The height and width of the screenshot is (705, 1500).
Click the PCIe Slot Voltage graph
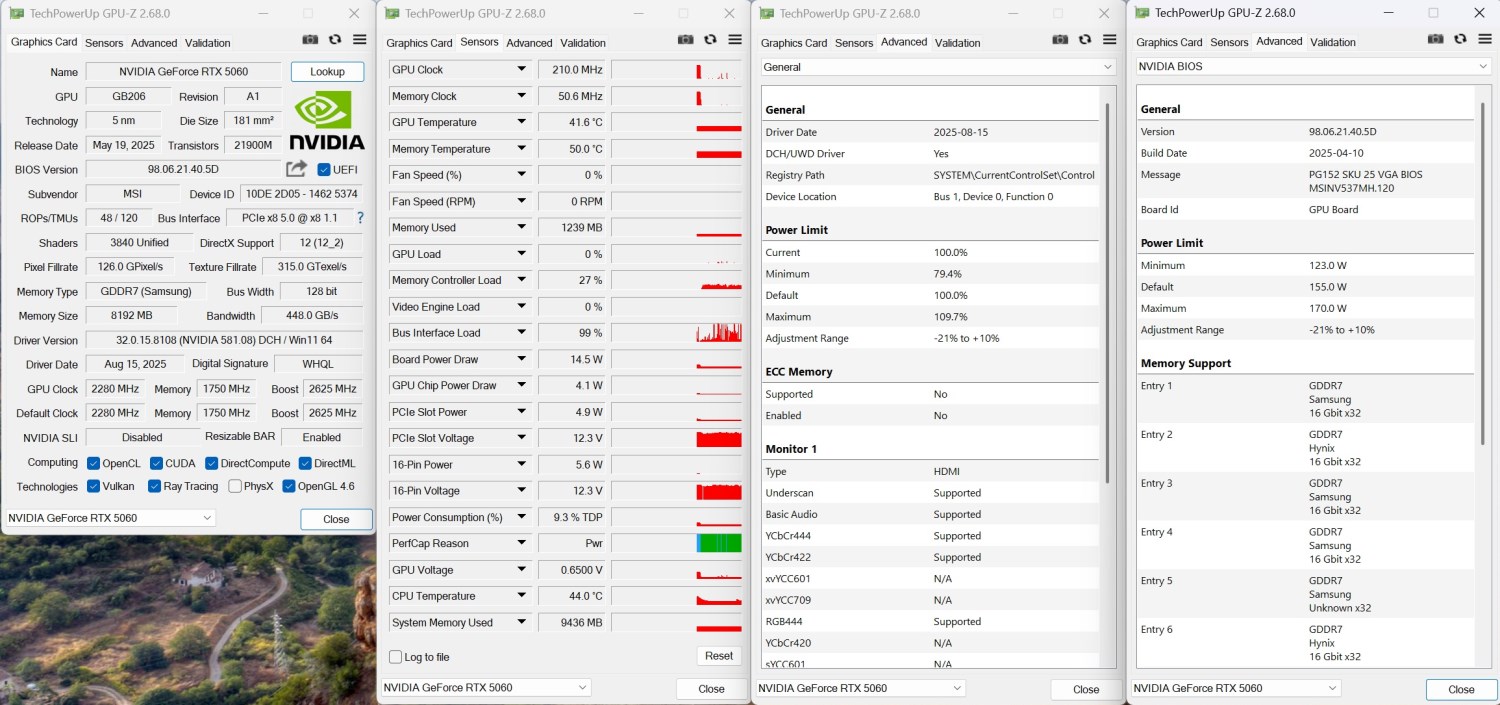(x=677, y=438)
